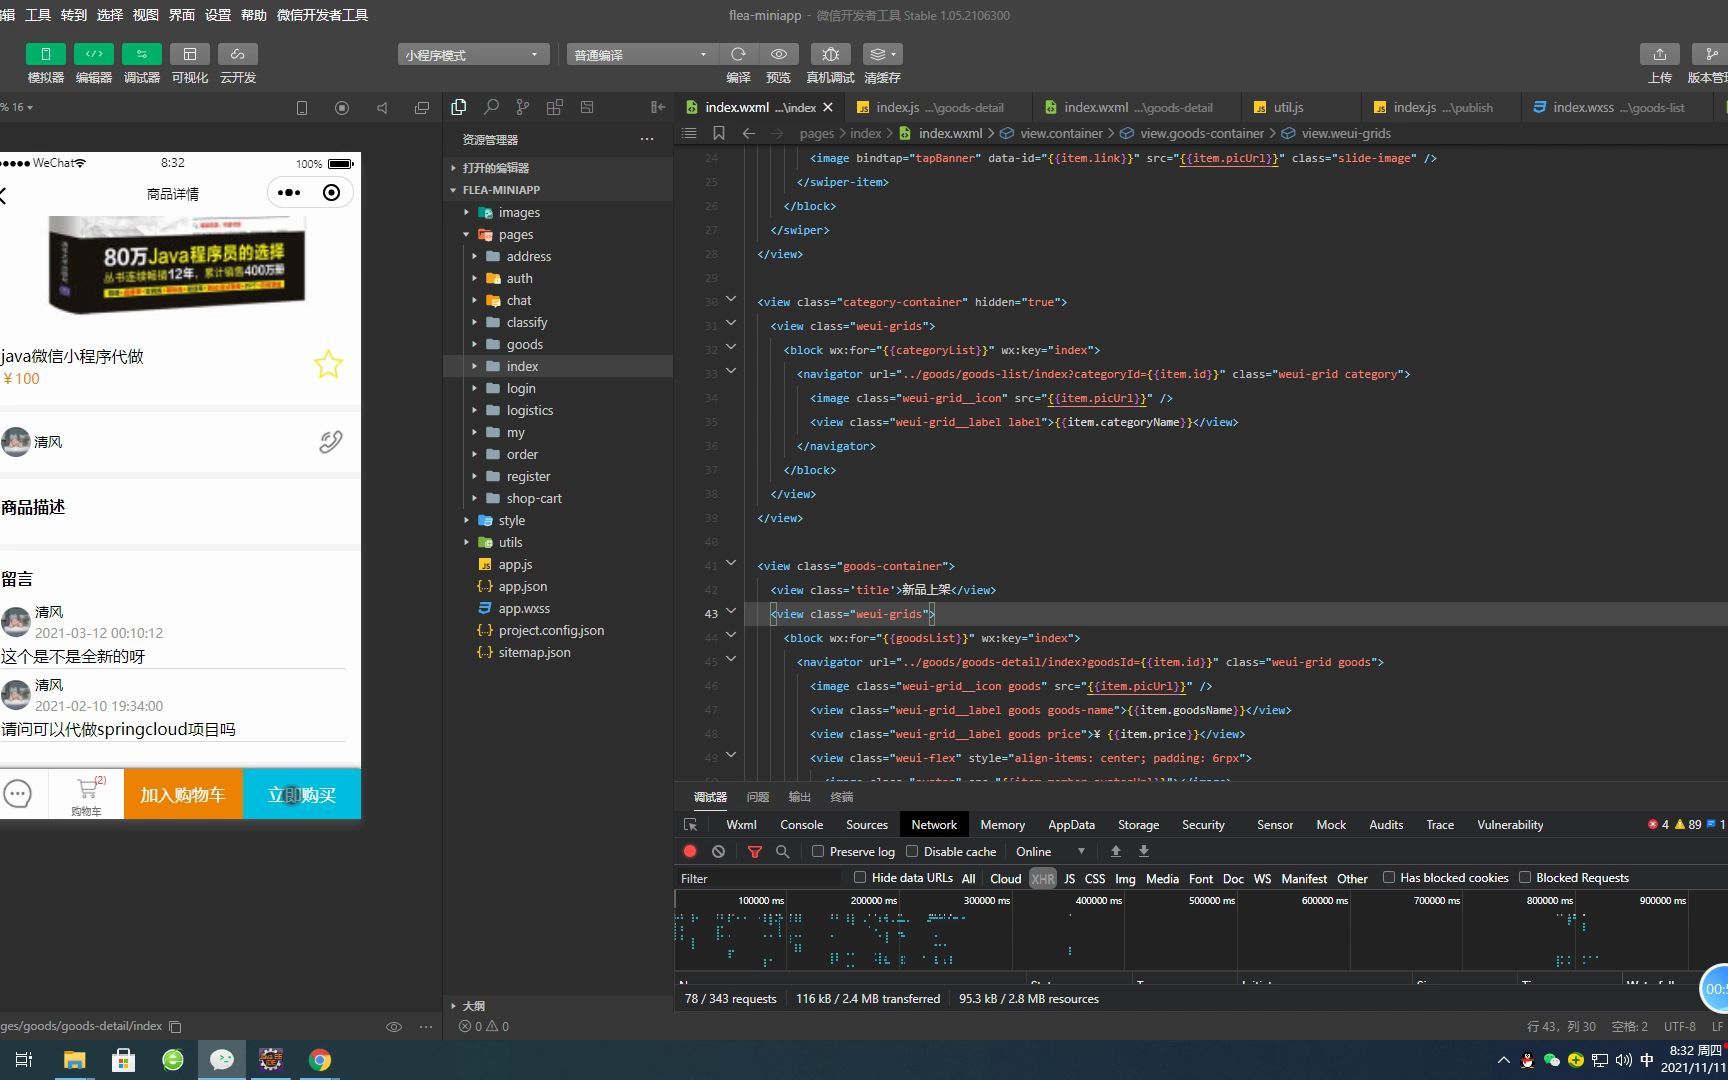Check Blocked Requests
Image resolution: width=1728 pixels, height=1080 pixels.
pos(1525,877)
